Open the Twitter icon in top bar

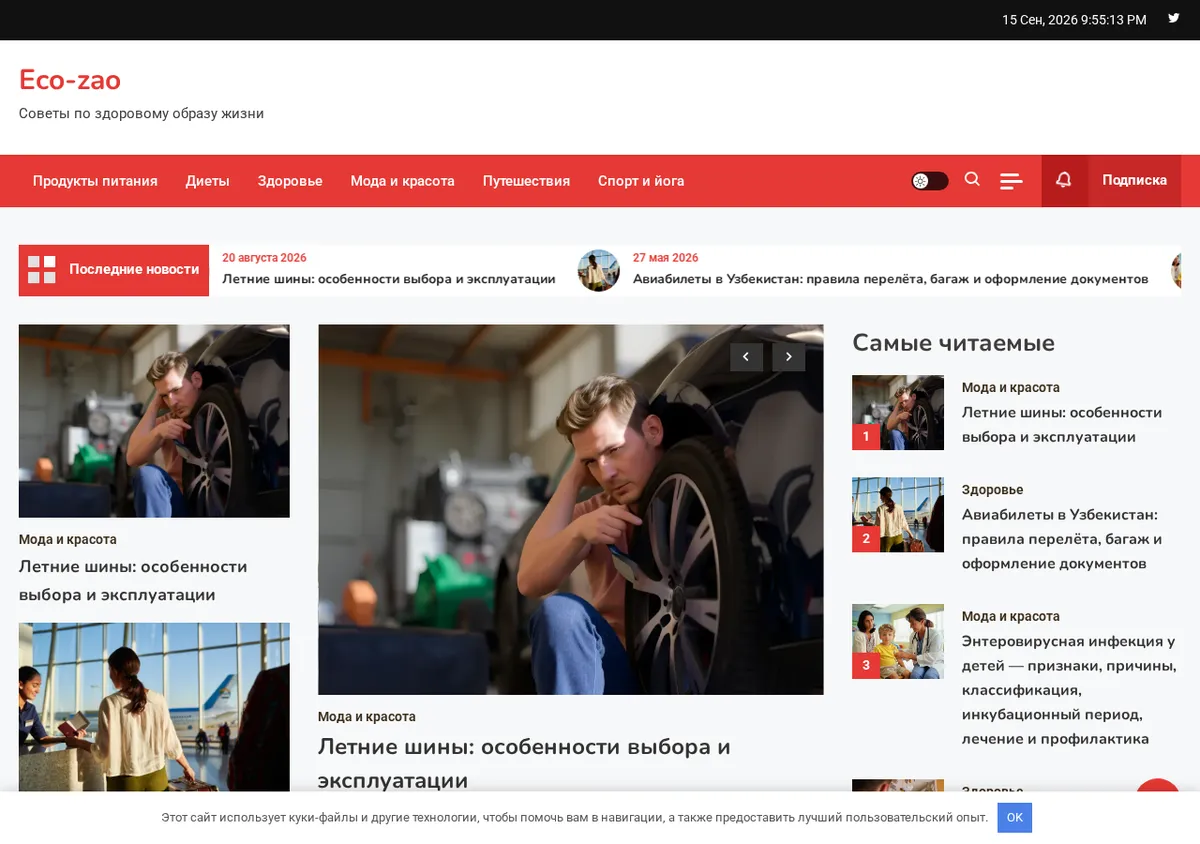coord(1174,18)
